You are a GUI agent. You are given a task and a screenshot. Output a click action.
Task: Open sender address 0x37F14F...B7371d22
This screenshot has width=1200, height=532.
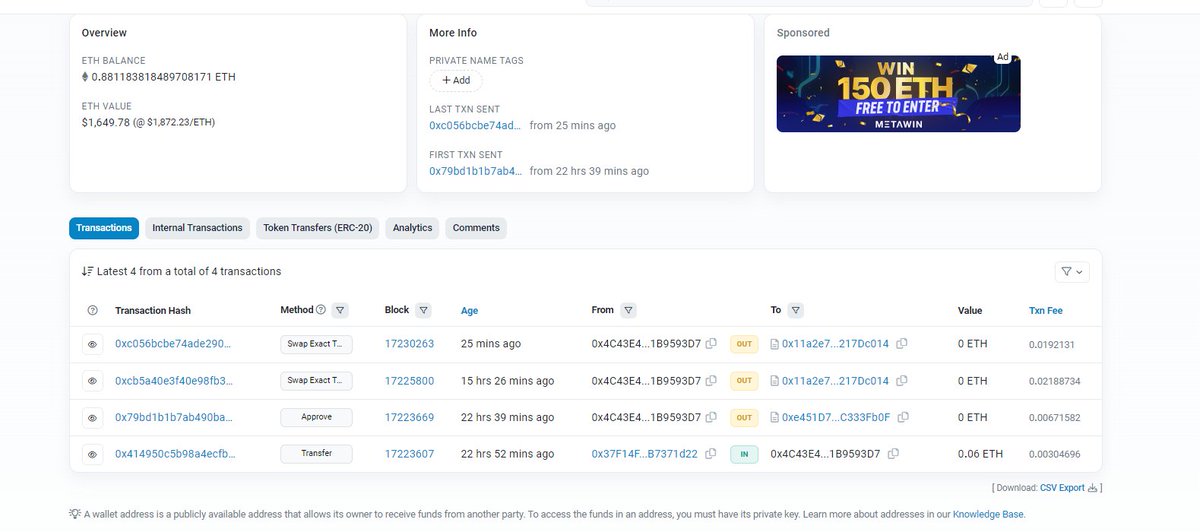646,454
